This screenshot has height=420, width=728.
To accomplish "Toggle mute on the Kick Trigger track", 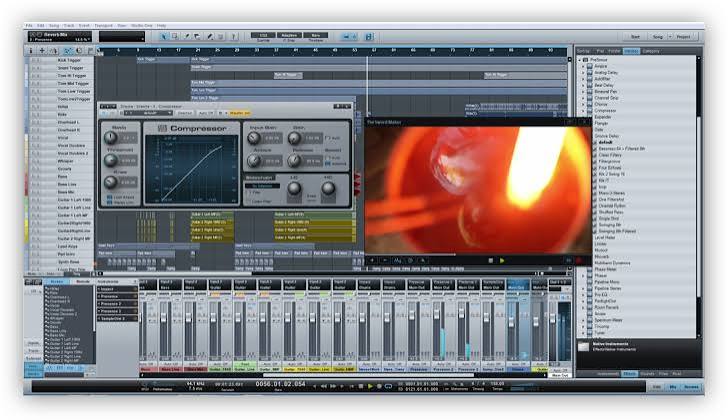I will pos(34,60).
